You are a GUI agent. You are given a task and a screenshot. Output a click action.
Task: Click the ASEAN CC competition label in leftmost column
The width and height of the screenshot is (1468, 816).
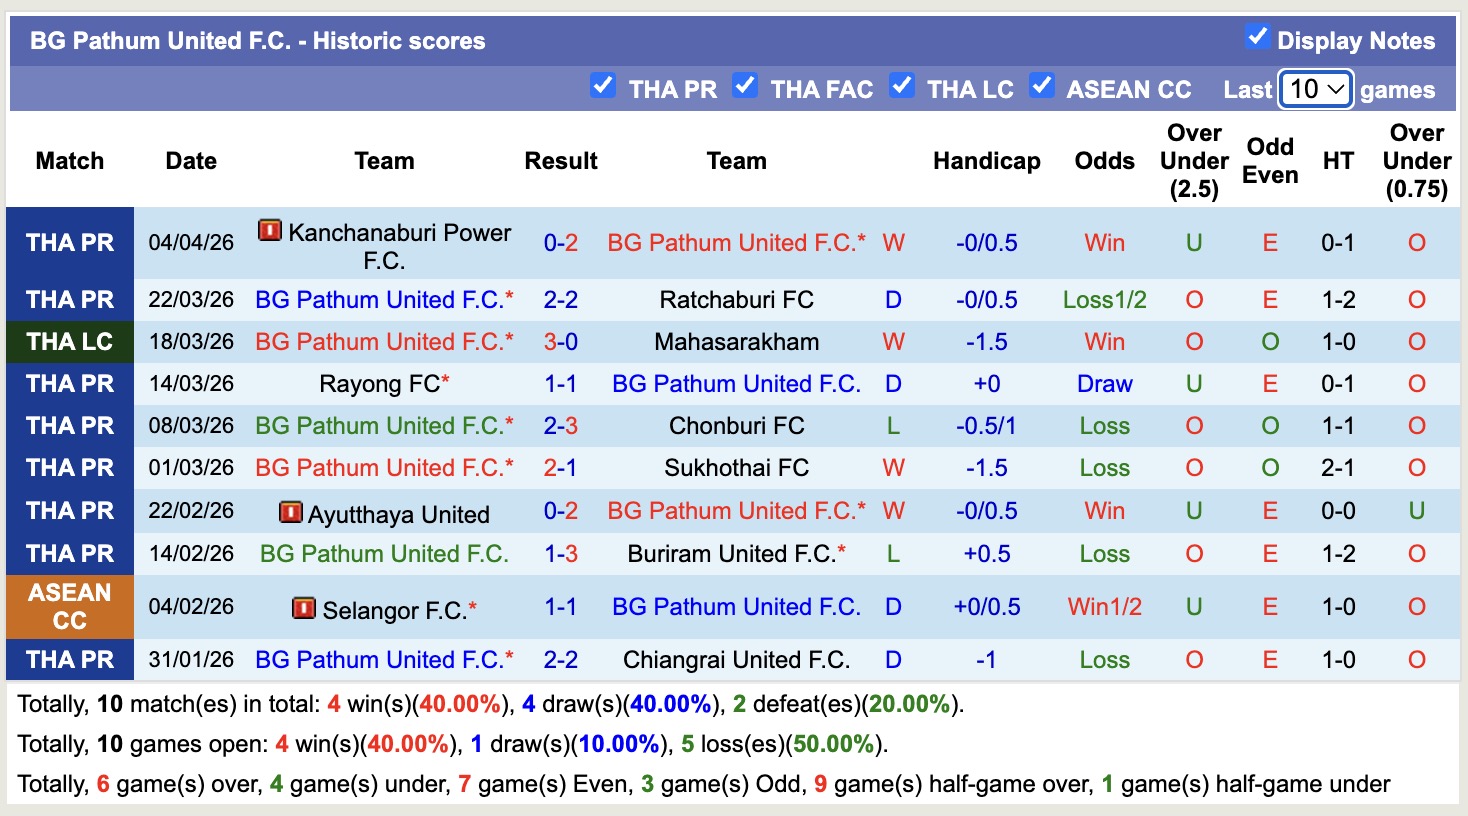69,607
